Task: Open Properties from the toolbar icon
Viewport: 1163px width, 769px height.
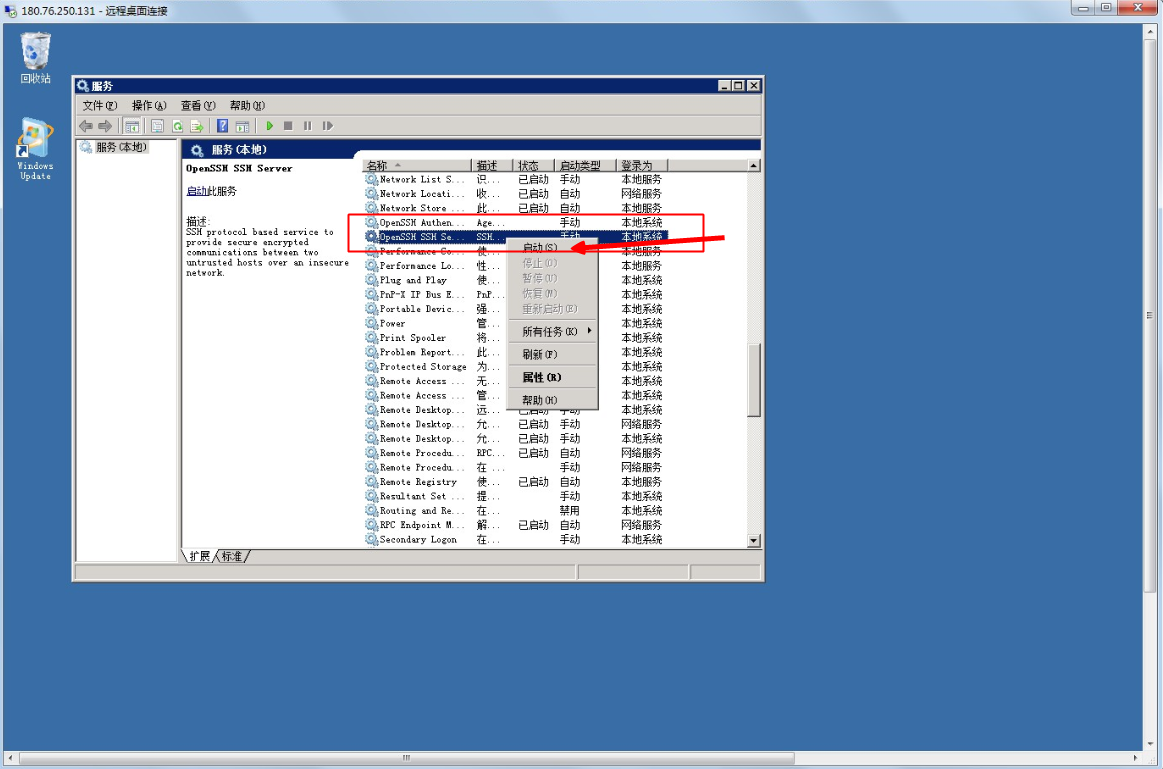Action: tap(157, 126)
